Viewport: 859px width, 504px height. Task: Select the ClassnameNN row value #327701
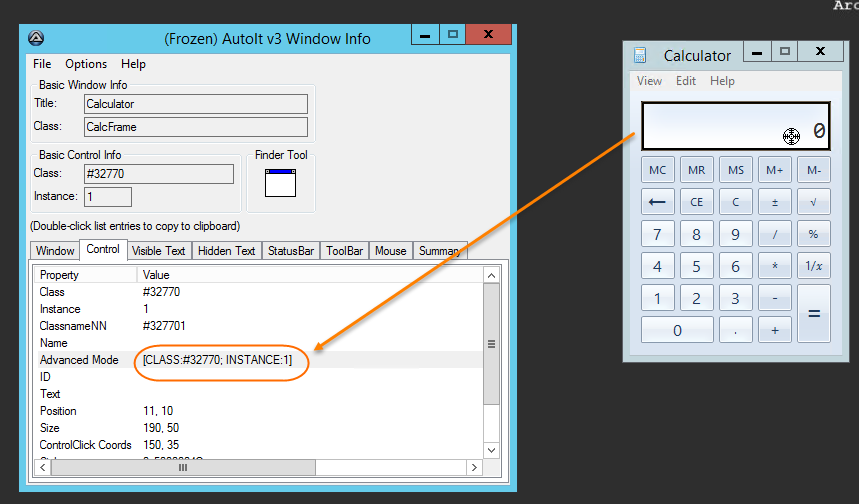tap(164, 326)
